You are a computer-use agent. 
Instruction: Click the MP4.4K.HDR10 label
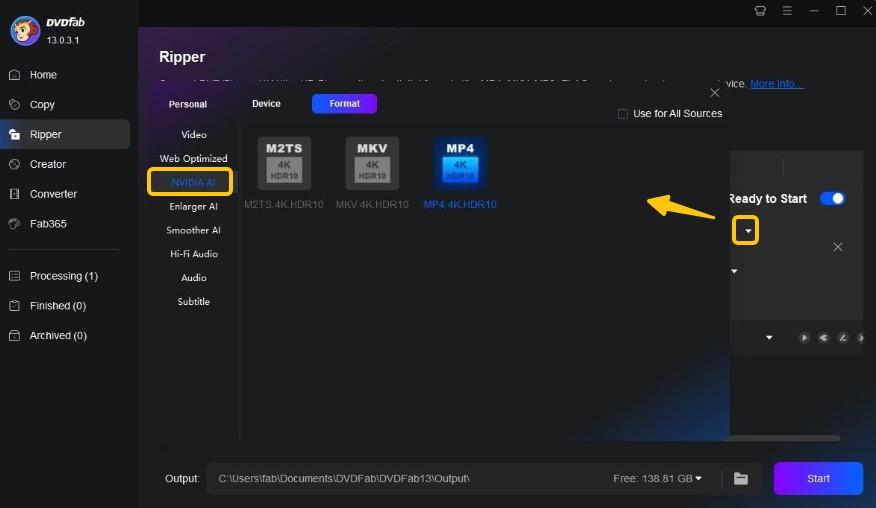pyautogui.click(x=460, y=205)
